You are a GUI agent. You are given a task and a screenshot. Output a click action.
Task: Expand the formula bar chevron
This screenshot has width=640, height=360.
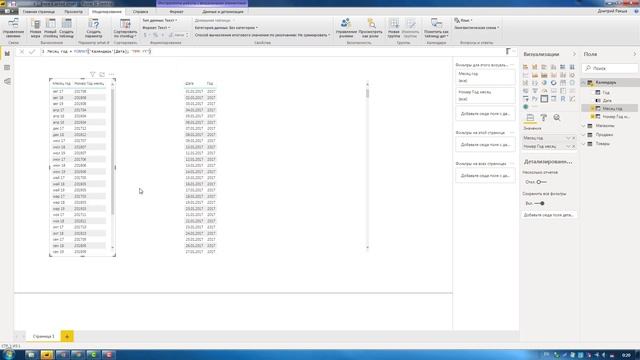(514, 51)
